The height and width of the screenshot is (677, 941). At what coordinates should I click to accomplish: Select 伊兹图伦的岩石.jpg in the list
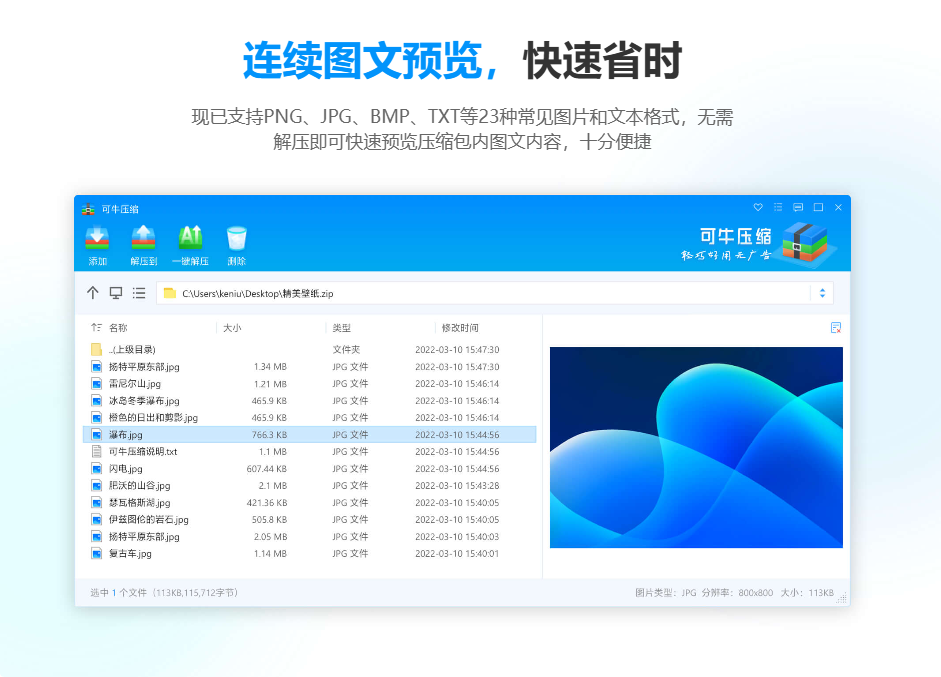coord(309,519)
